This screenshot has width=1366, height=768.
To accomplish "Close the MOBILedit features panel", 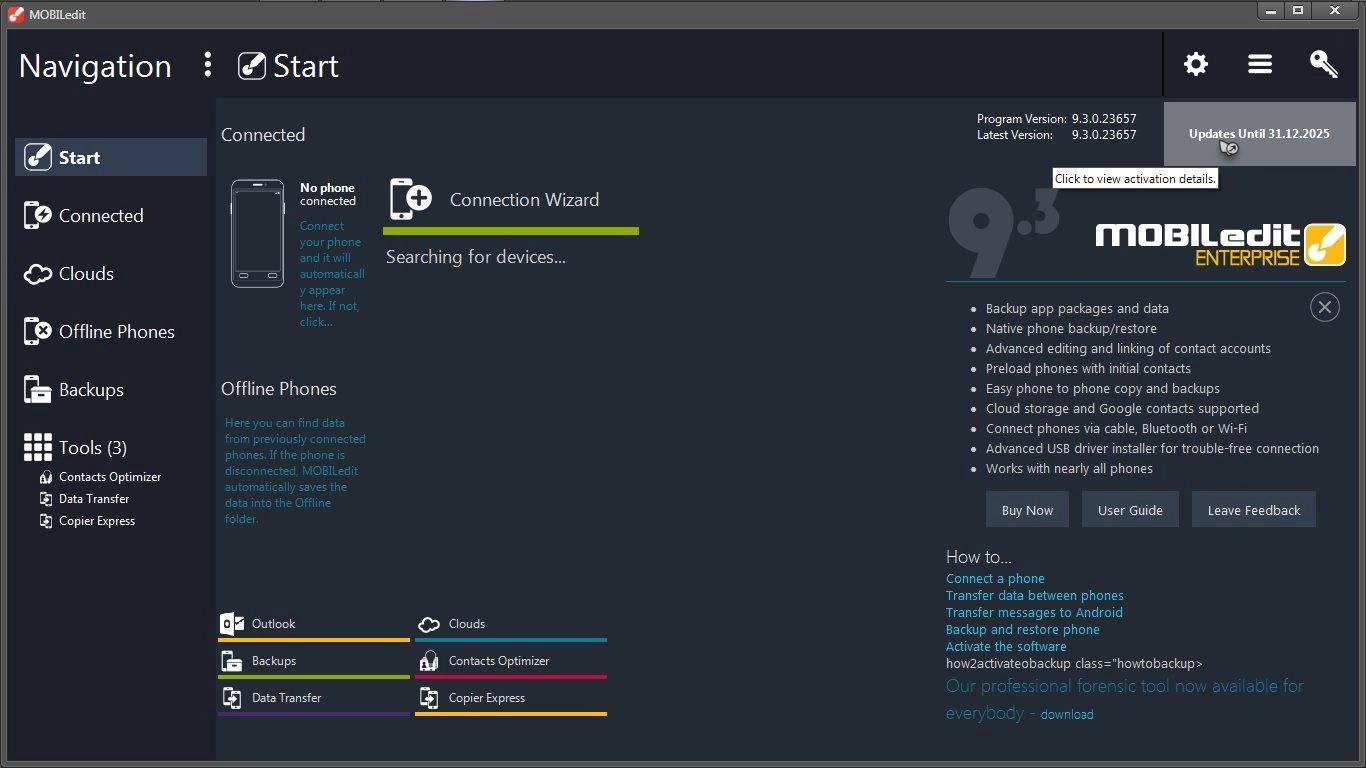I will pos(1325,307).
